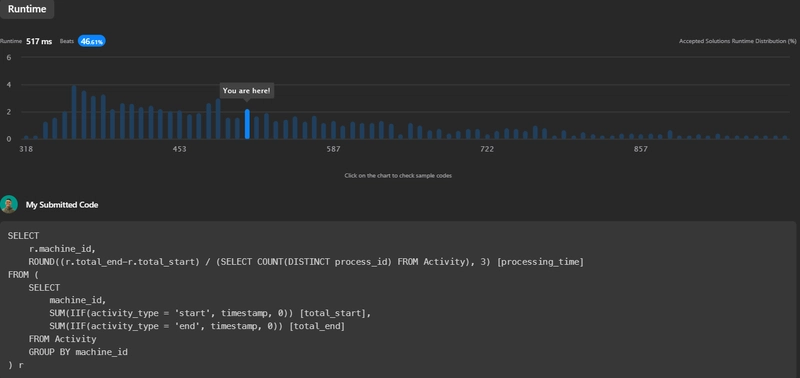
Task: Open the 'You are here!' tooltip label
Action: [x=247, y=91]
